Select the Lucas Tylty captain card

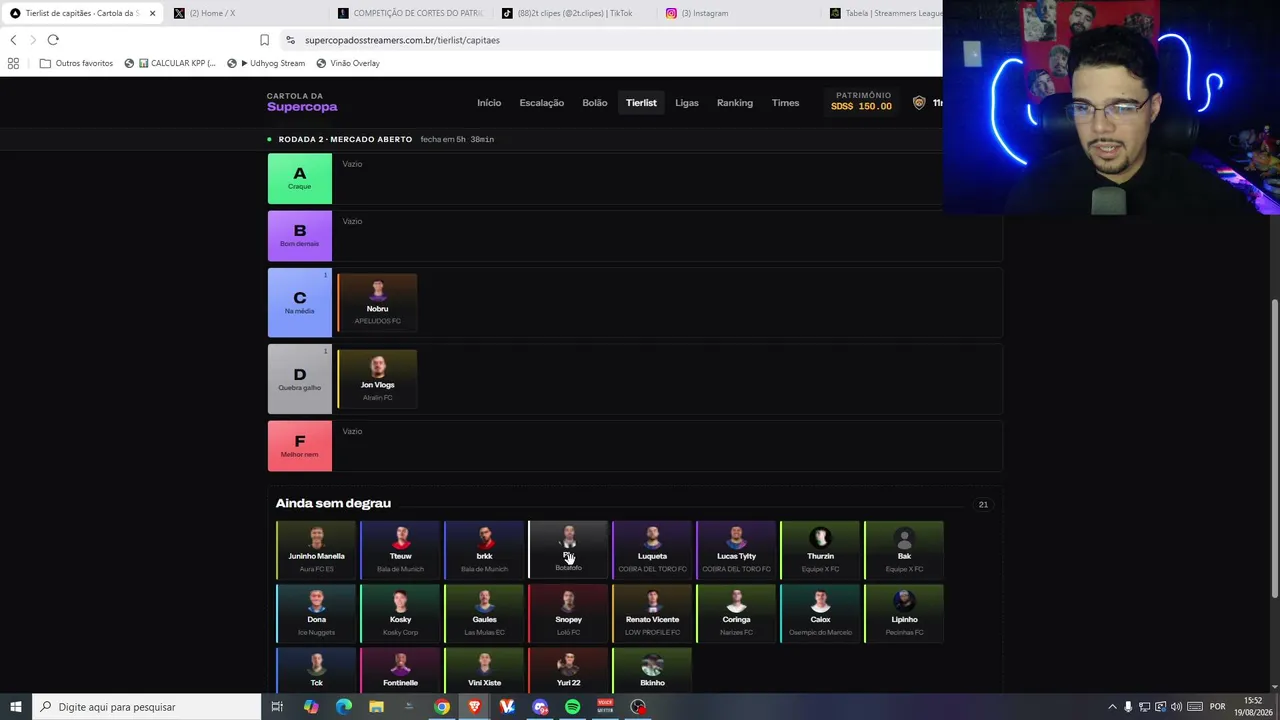click(736, 549)
